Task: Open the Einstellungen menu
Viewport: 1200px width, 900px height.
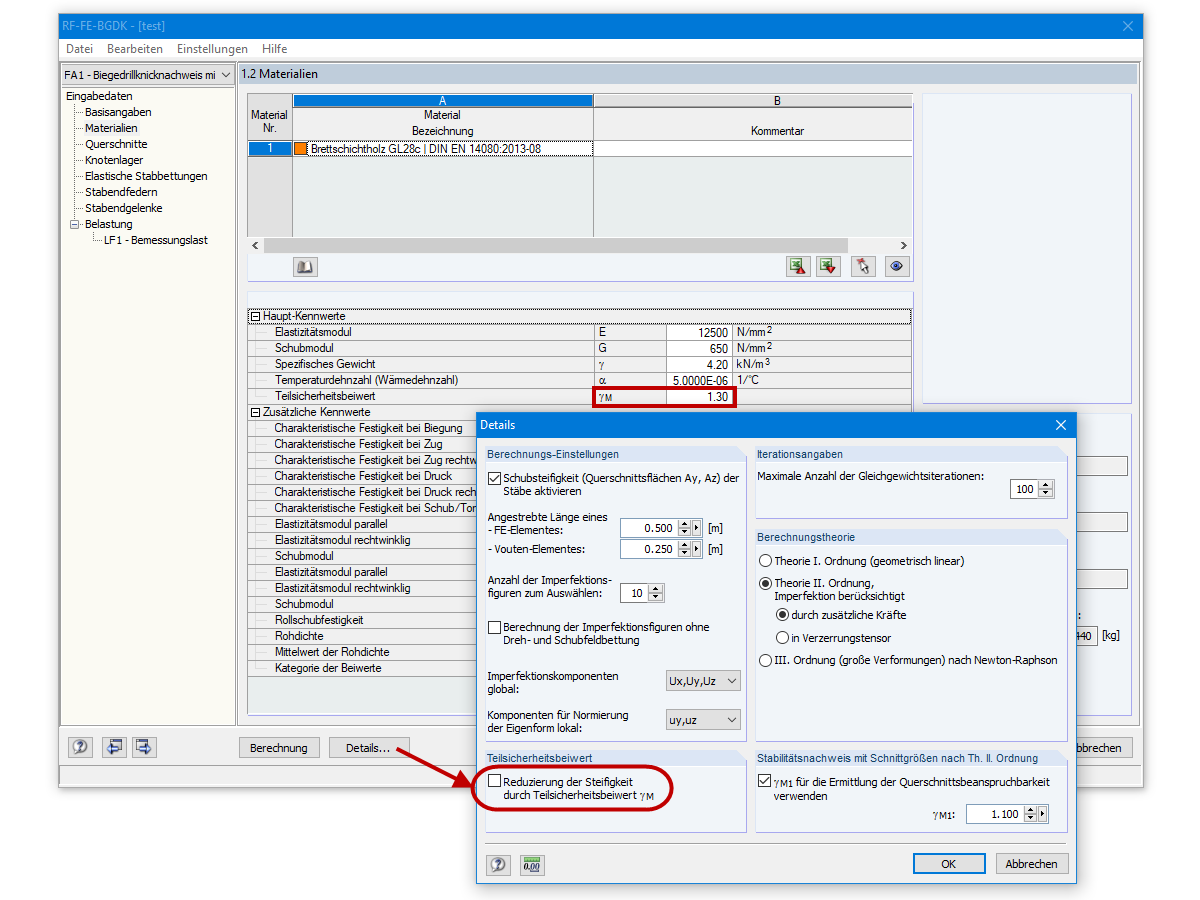Action: [211, 48]
